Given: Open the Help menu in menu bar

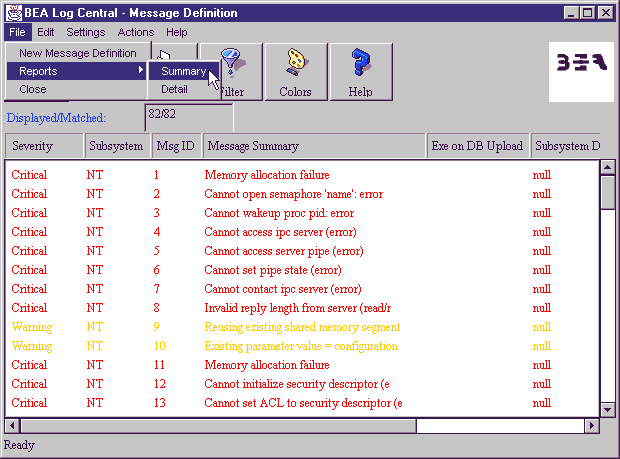Looking at the screenshot, I should tap(176, 32).
